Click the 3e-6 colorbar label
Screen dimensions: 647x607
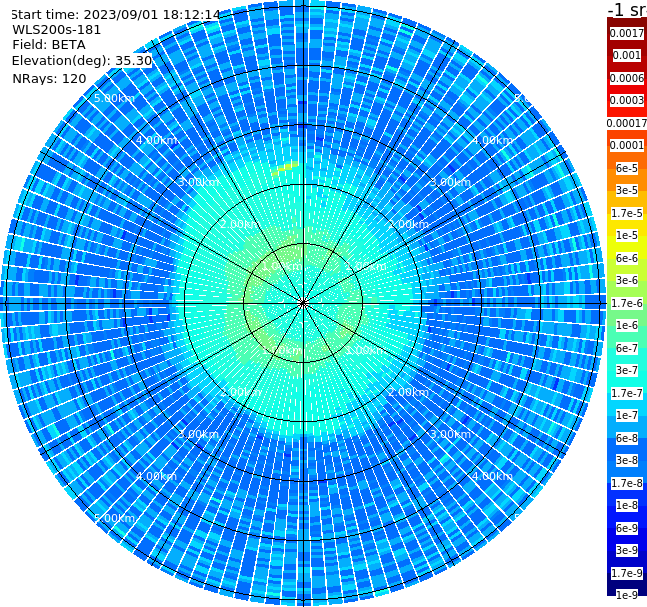coord(627,280)
